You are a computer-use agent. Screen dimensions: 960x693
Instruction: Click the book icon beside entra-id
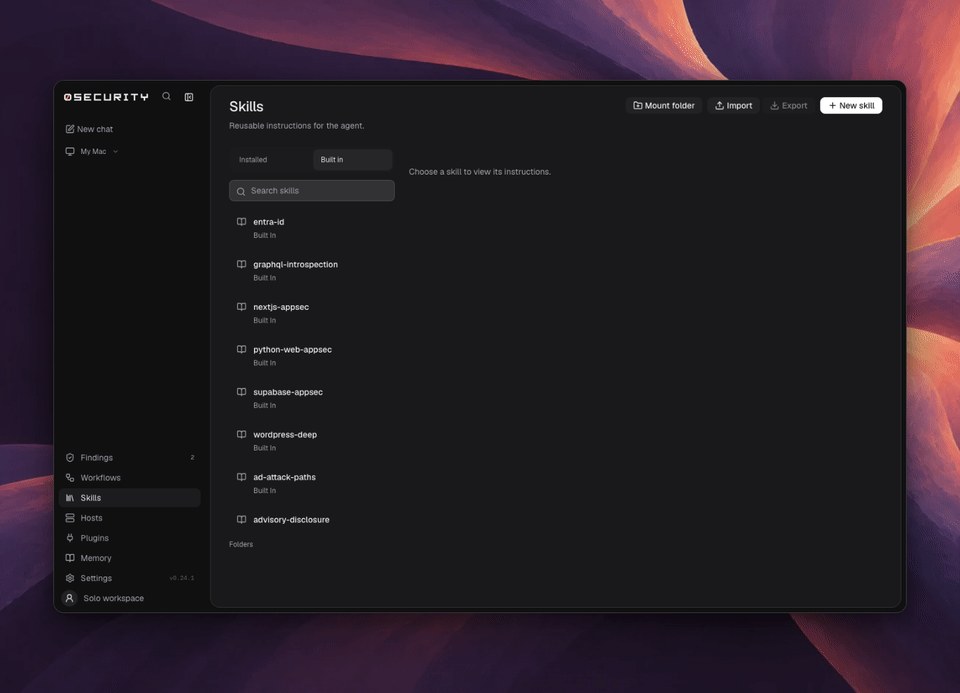coord(242,222)
